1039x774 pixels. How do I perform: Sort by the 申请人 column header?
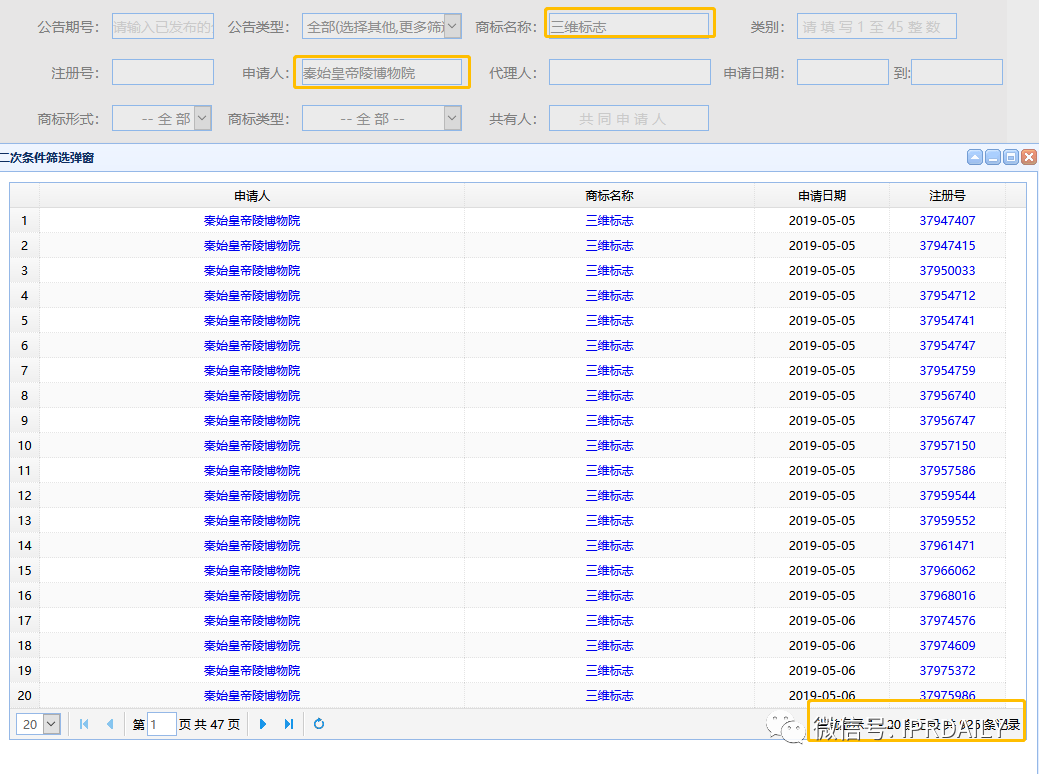[x=252, y=195]
